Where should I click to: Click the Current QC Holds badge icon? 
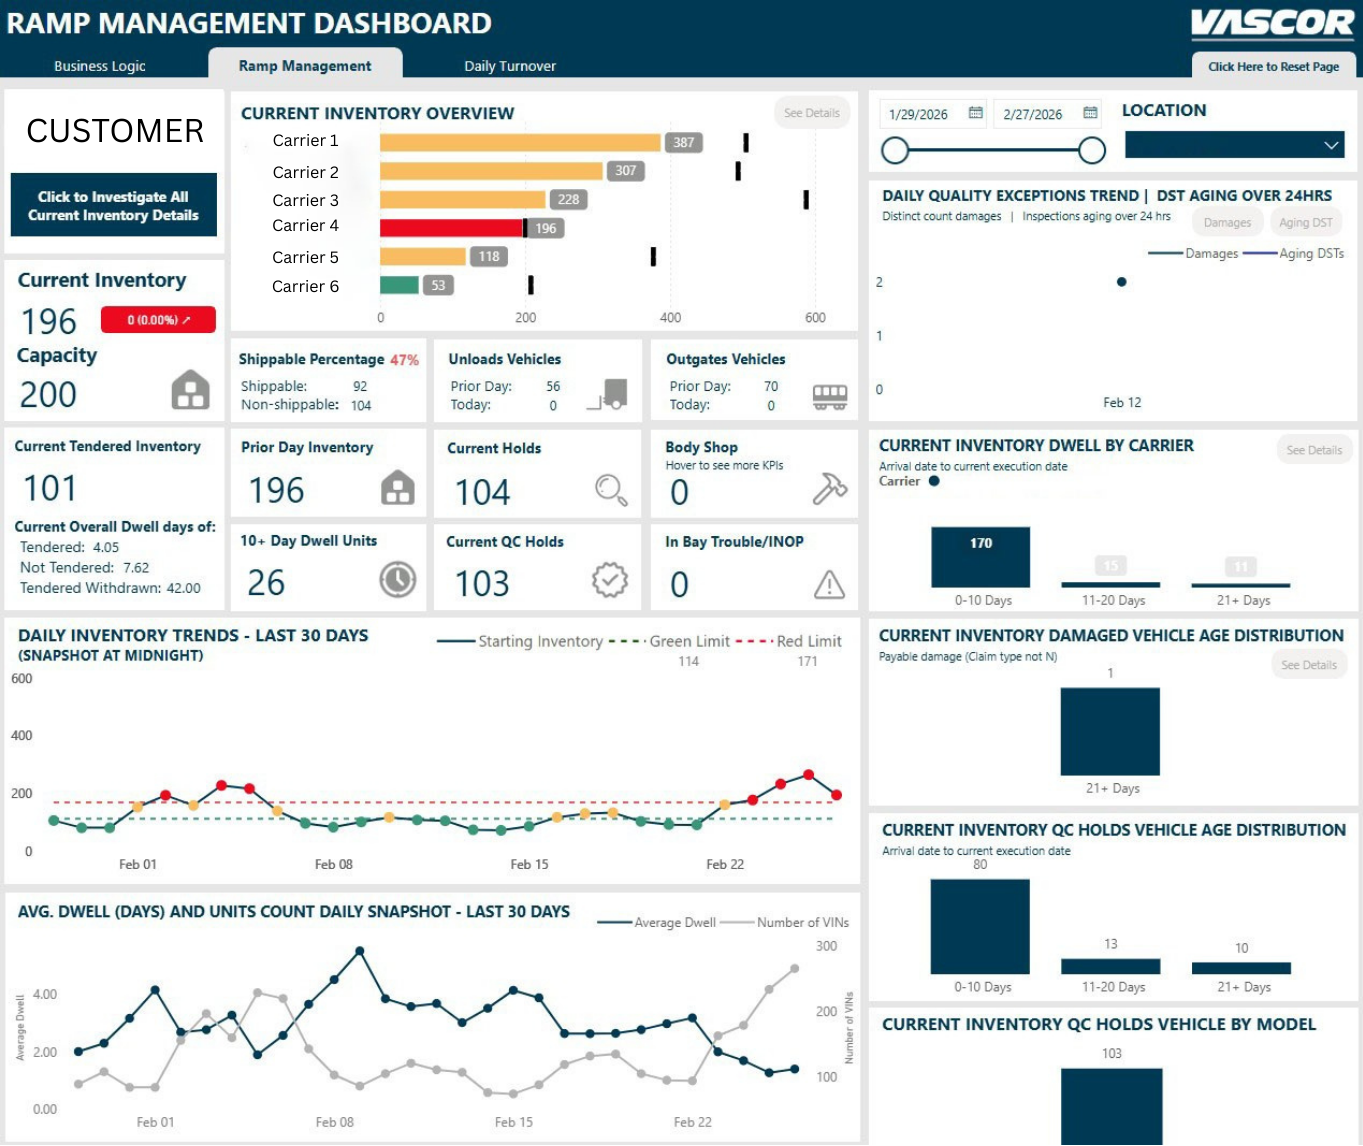click(609, 580)
